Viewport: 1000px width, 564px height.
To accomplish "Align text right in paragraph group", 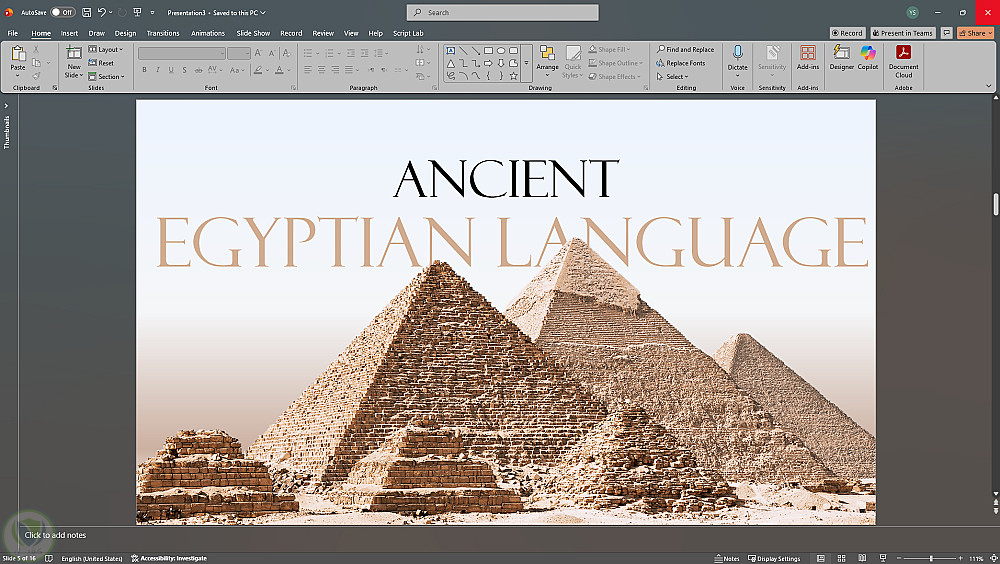I will click(x=335, y=70).
